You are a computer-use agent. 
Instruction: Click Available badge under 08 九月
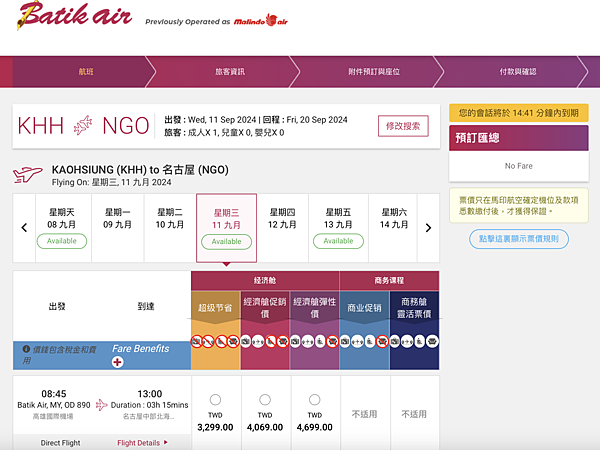[x=62, y=241]
